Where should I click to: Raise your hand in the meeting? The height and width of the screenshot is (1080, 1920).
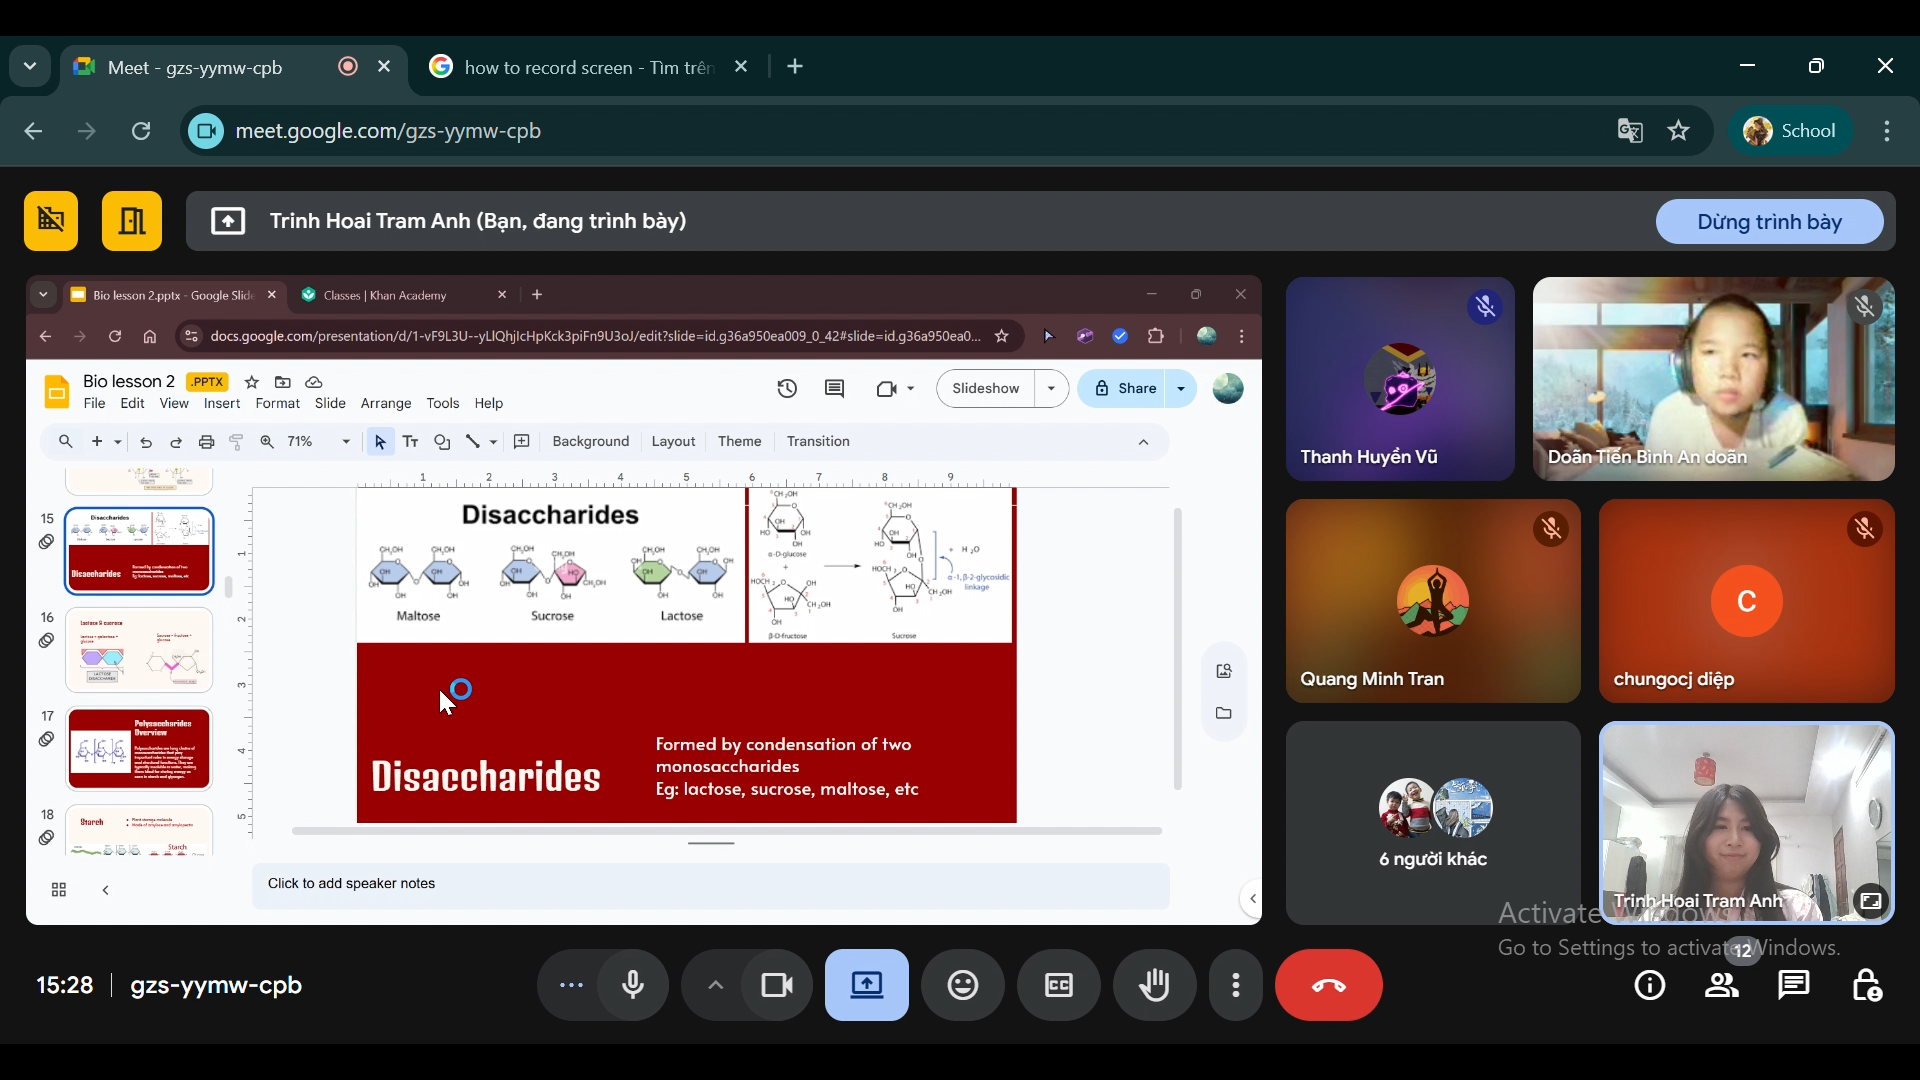pyautogui.click(x=1154, y=984)
